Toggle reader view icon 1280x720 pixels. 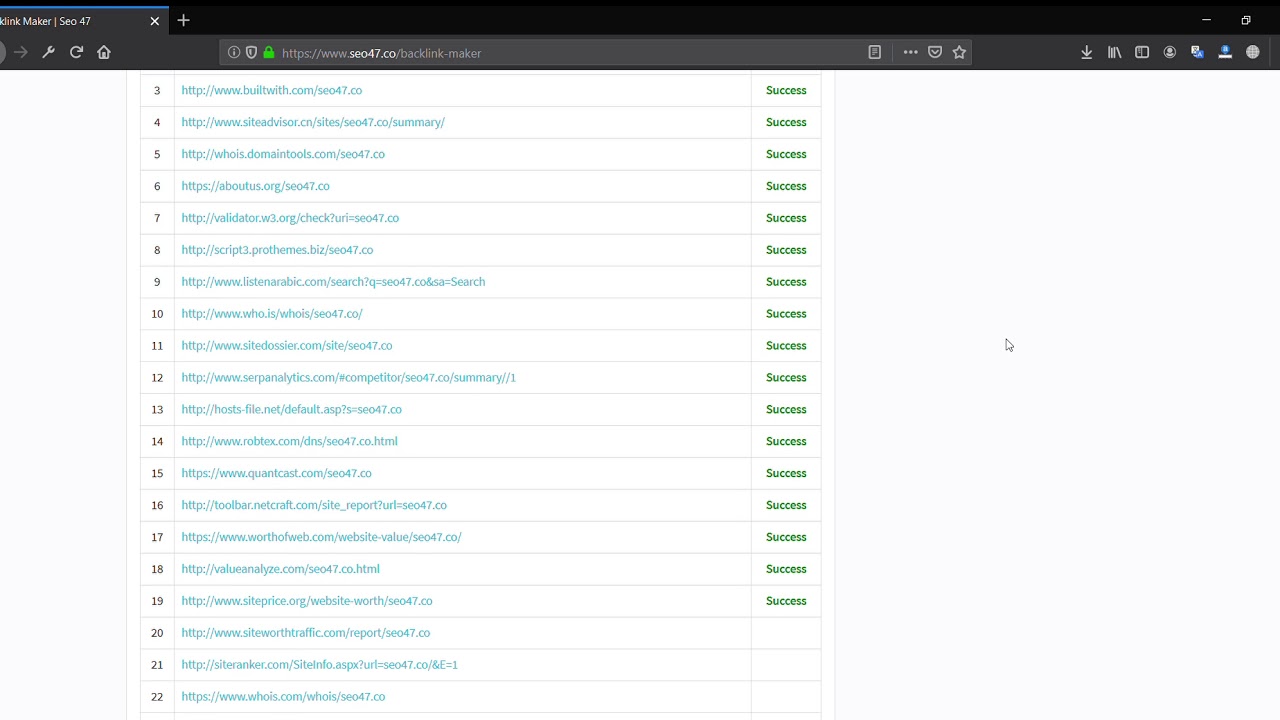(x=875, y=52)
